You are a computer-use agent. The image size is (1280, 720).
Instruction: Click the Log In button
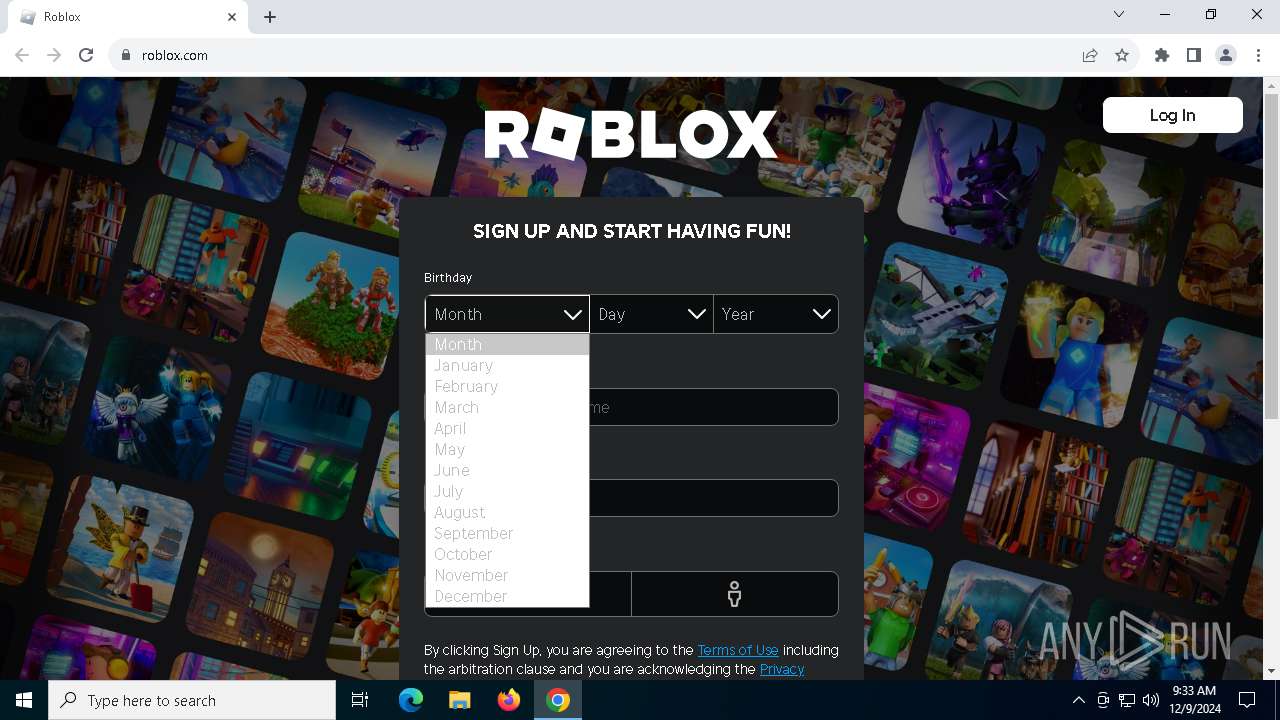[x=1172, y=115]
